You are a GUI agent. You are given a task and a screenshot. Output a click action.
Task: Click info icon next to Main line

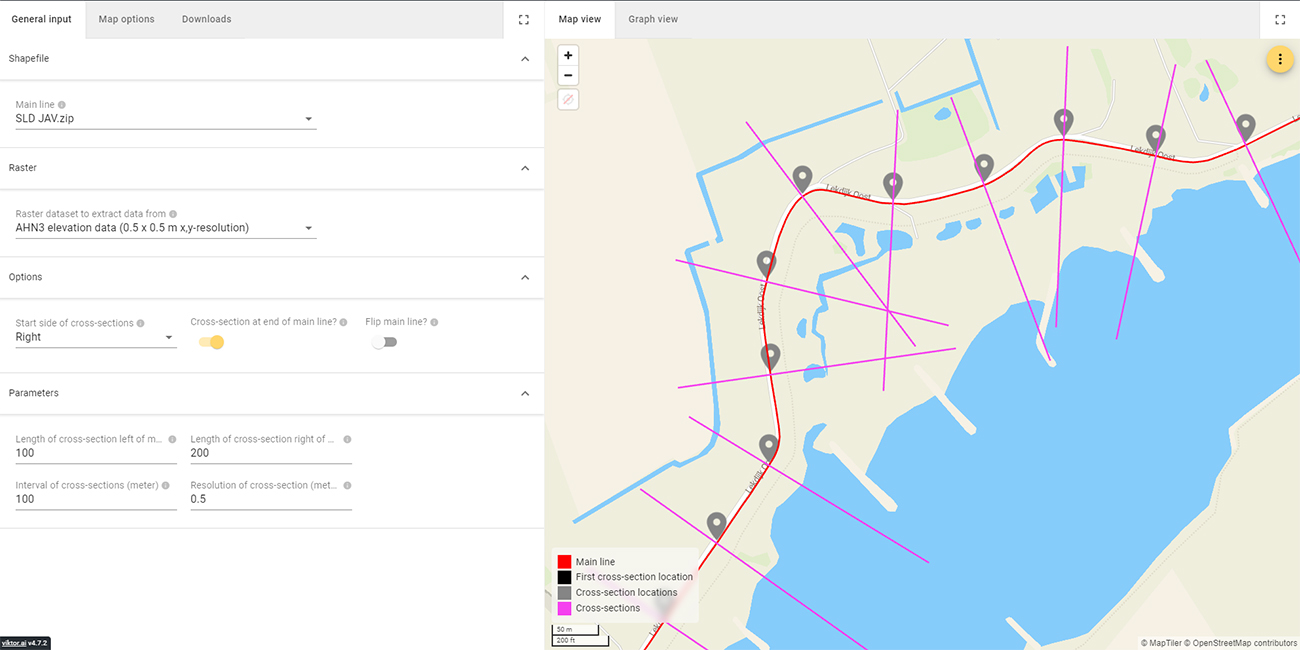pos(62,105)
